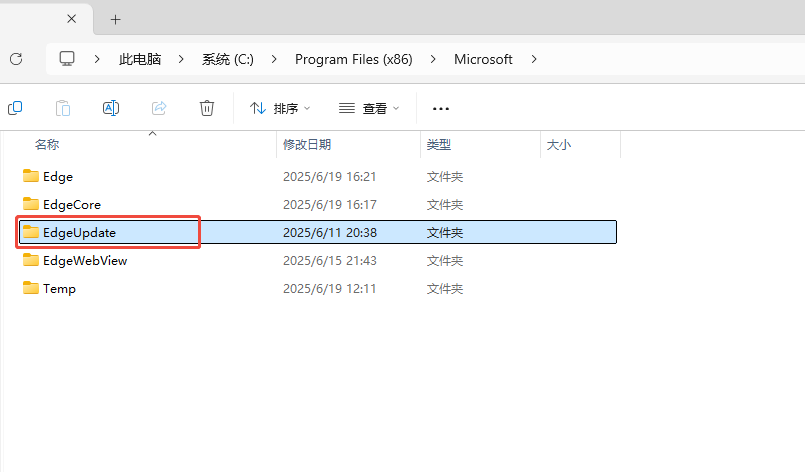Click the paste icon in toolbar
Screen dimensions: 805x472
click(63, 108)
